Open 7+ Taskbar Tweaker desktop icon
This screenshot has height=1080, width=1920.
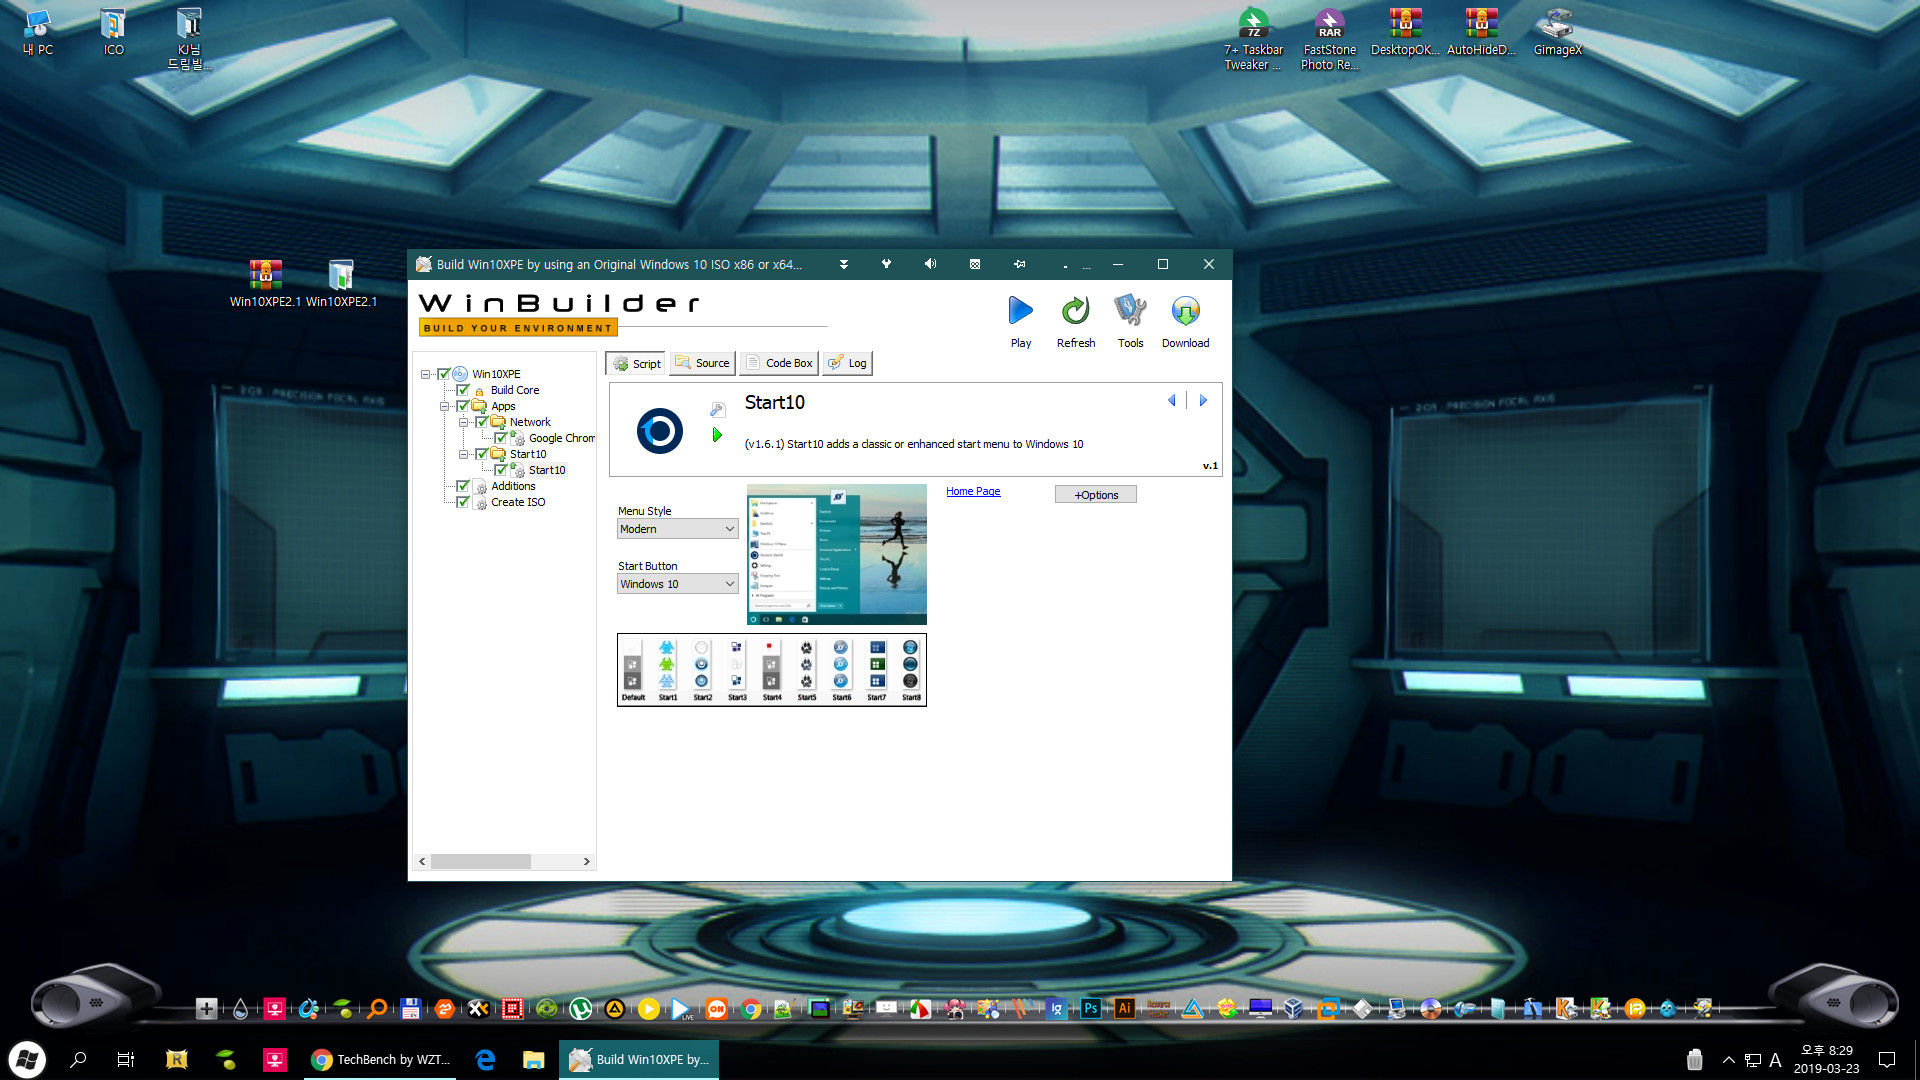(x=1253, y=38)
